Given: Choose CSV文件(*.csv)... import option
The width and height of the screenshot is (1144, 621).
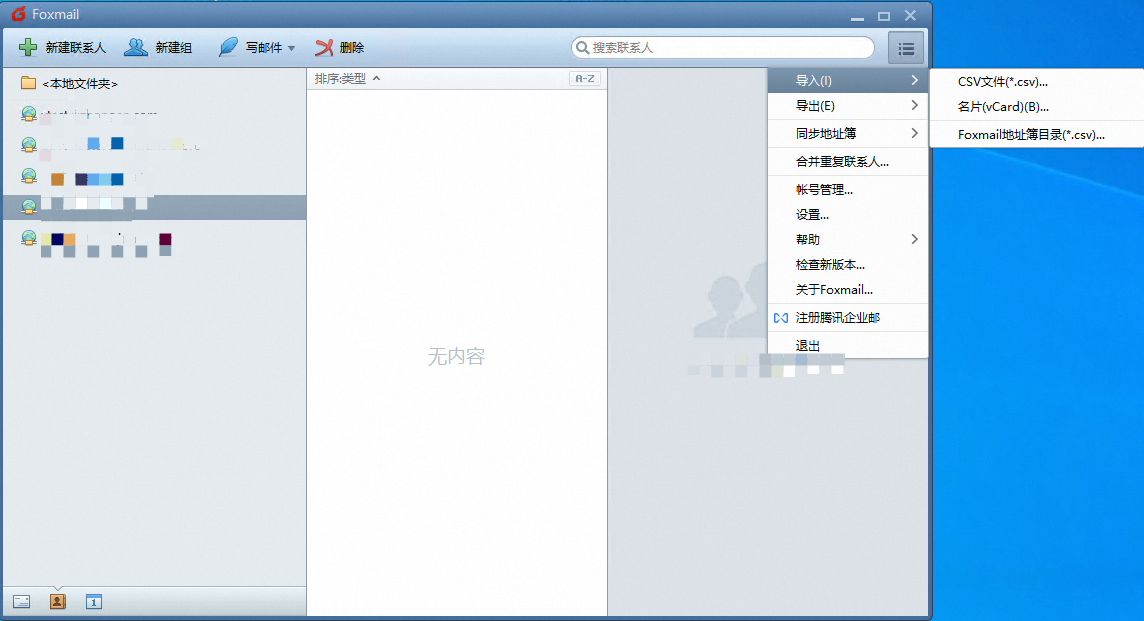Looking at the screenshot, I should coord(1036,82).
